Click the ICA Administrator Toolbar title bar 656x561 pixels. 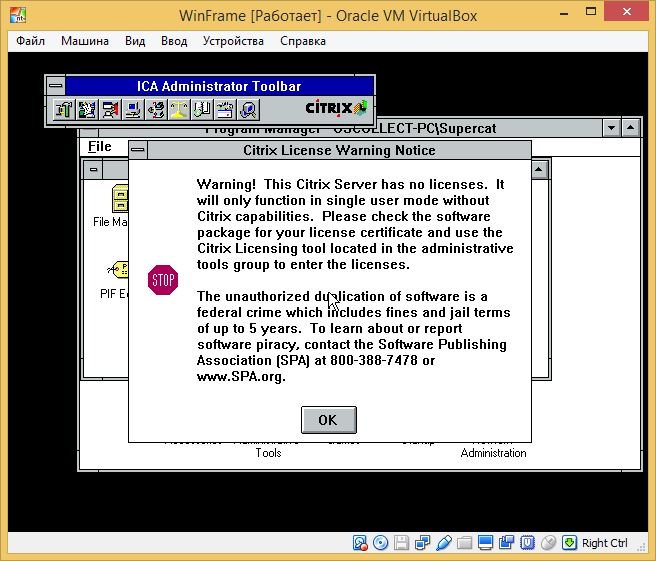point(219,86)
